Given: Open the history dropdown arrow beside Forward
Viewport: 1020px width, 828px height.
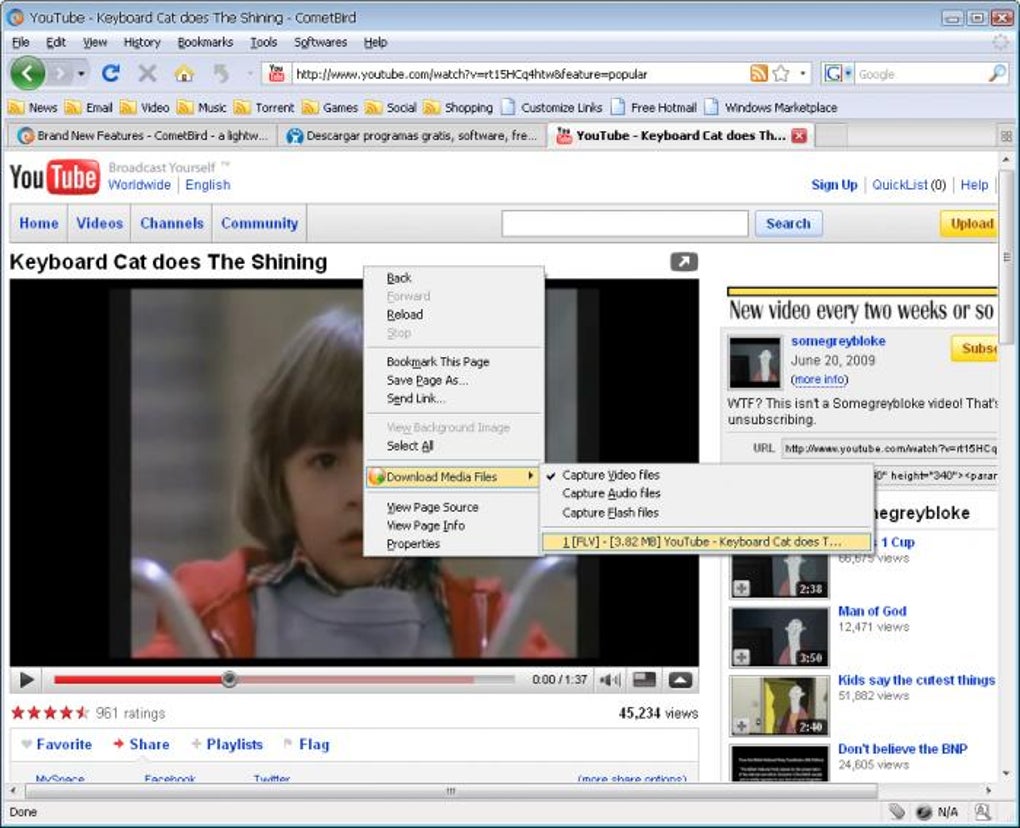Looking at the screenshot, I should click(x=81, y=73).
